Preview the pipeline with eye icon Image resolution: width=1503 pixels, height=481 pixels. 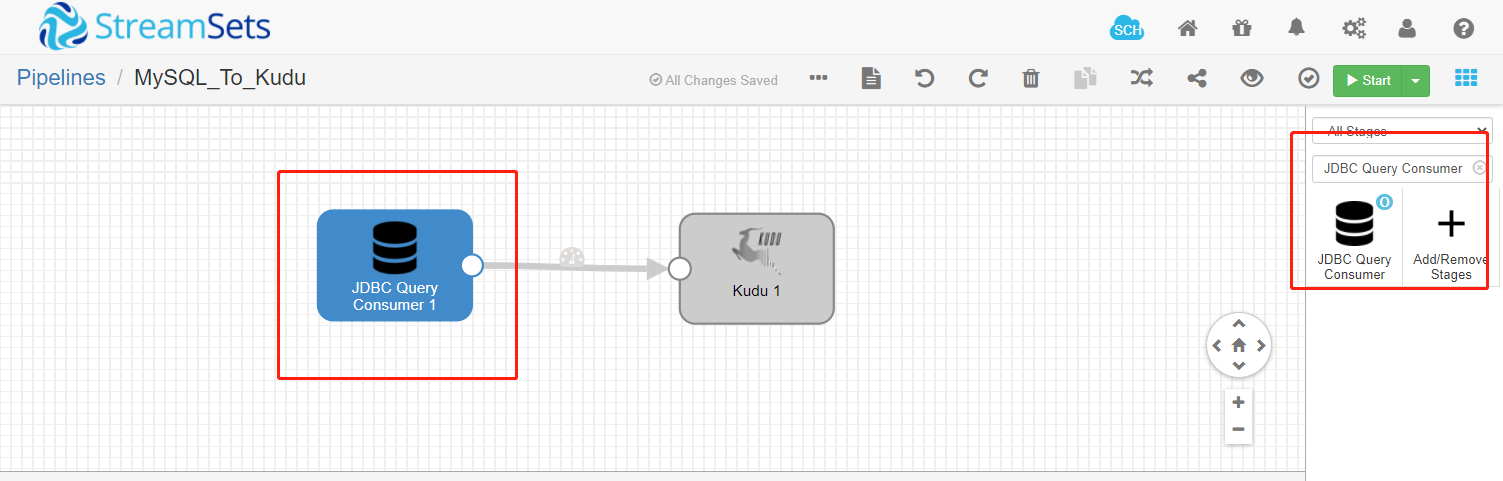point(1252,78)
